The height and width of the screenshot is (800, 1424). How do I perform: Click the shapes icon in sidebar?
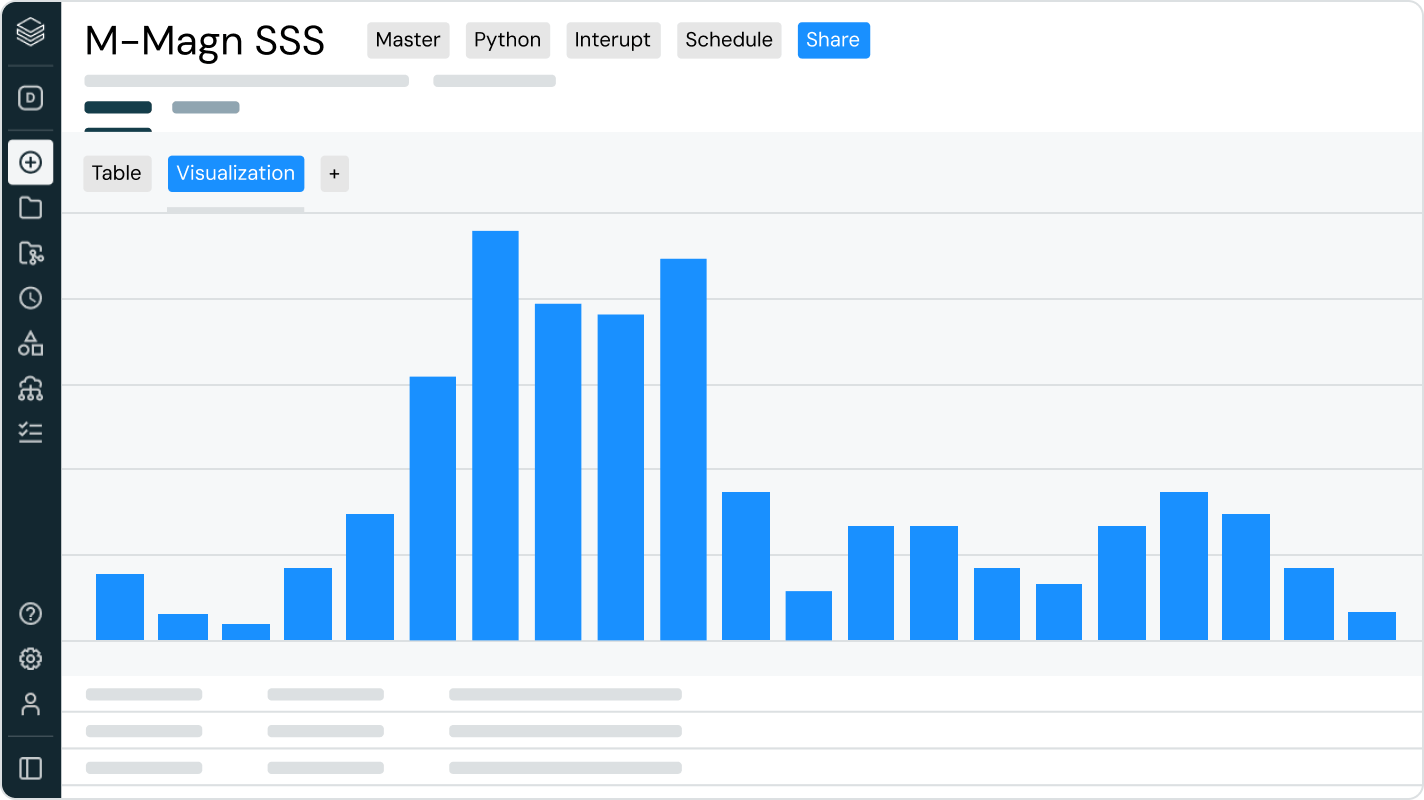click(31, 344)
